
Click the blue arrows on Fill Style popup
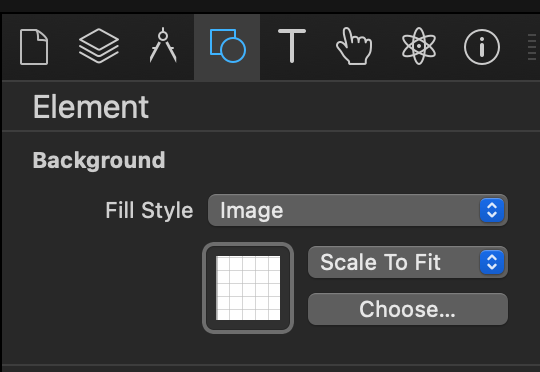(492, 210)
